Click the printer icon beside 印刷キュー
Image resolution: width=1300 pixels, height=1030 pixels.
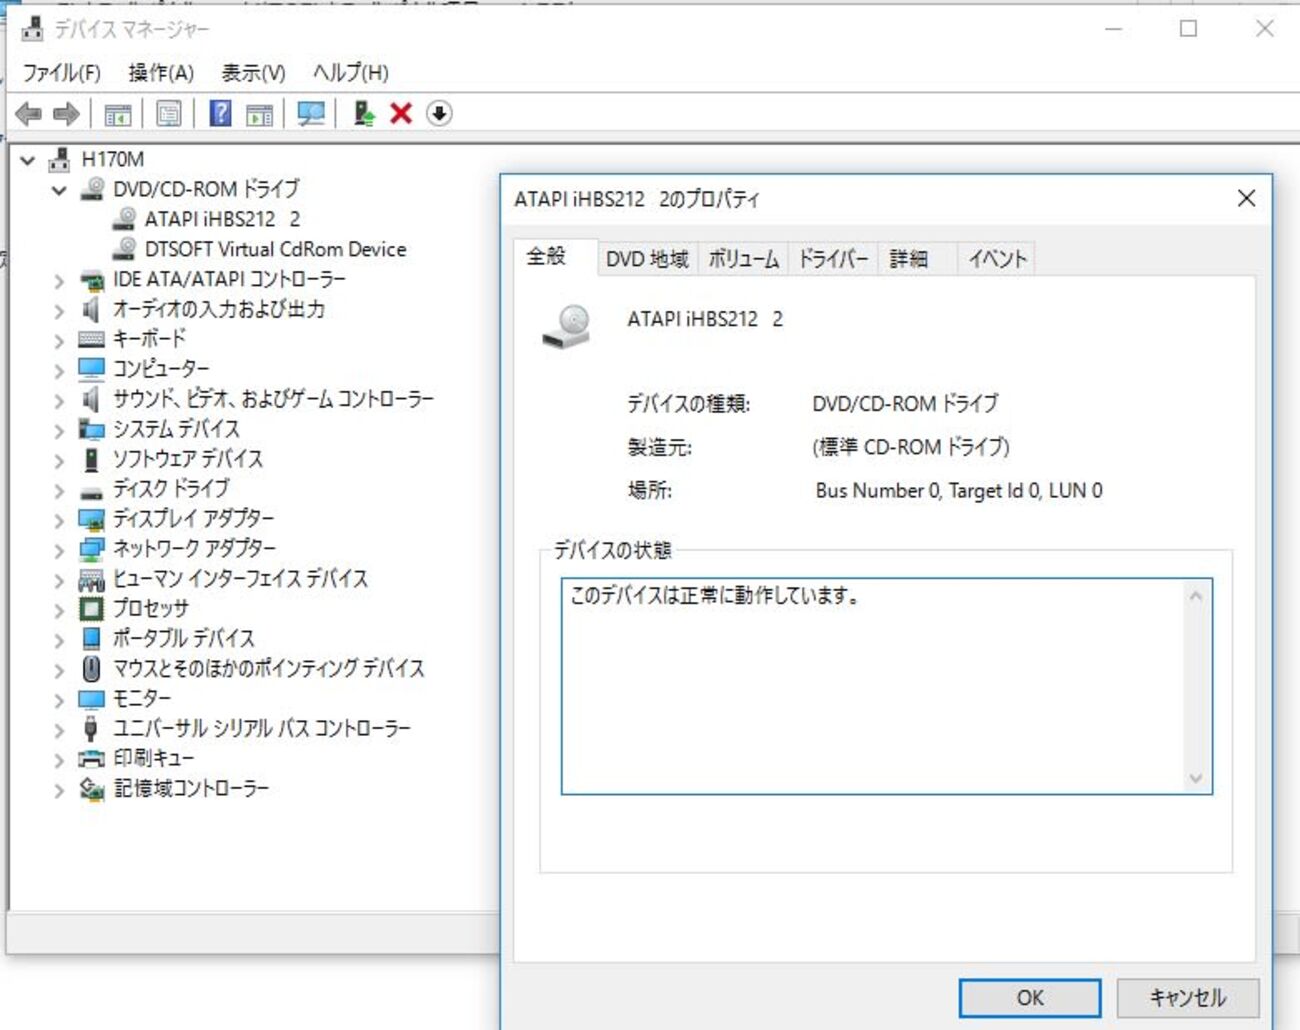point(91,758)
